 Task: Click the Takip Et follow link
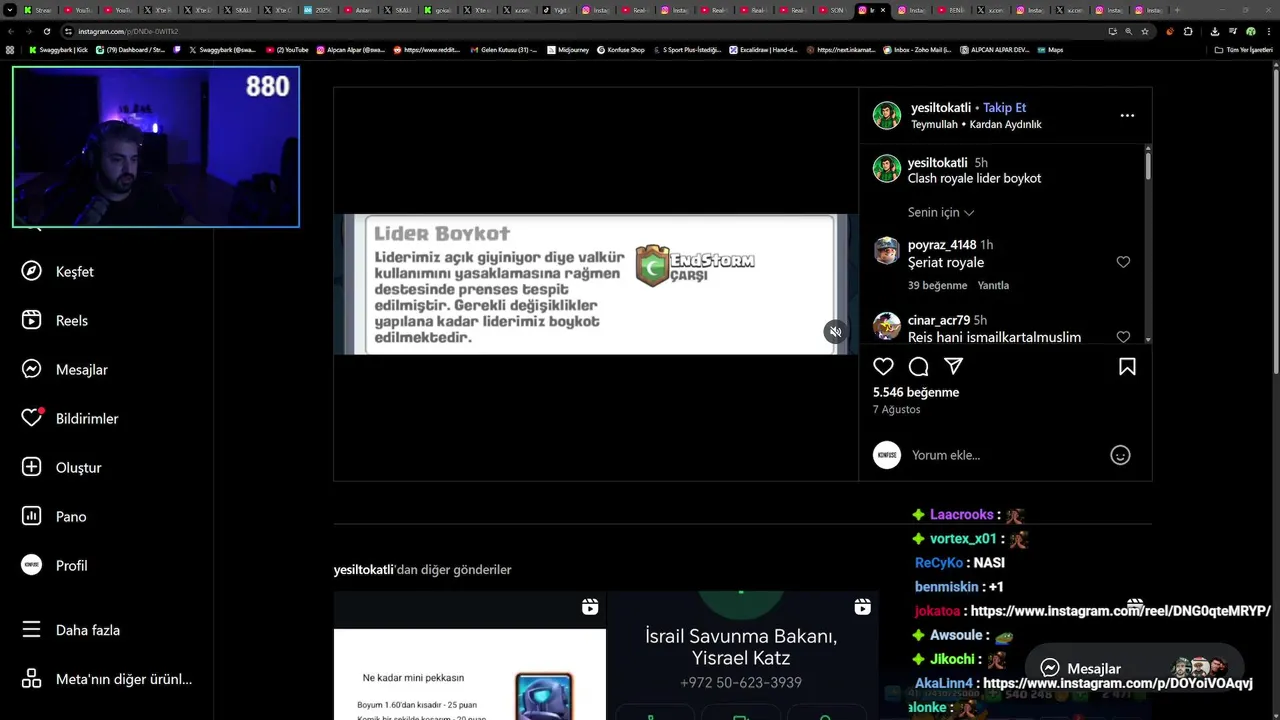tap(1004, 107)
